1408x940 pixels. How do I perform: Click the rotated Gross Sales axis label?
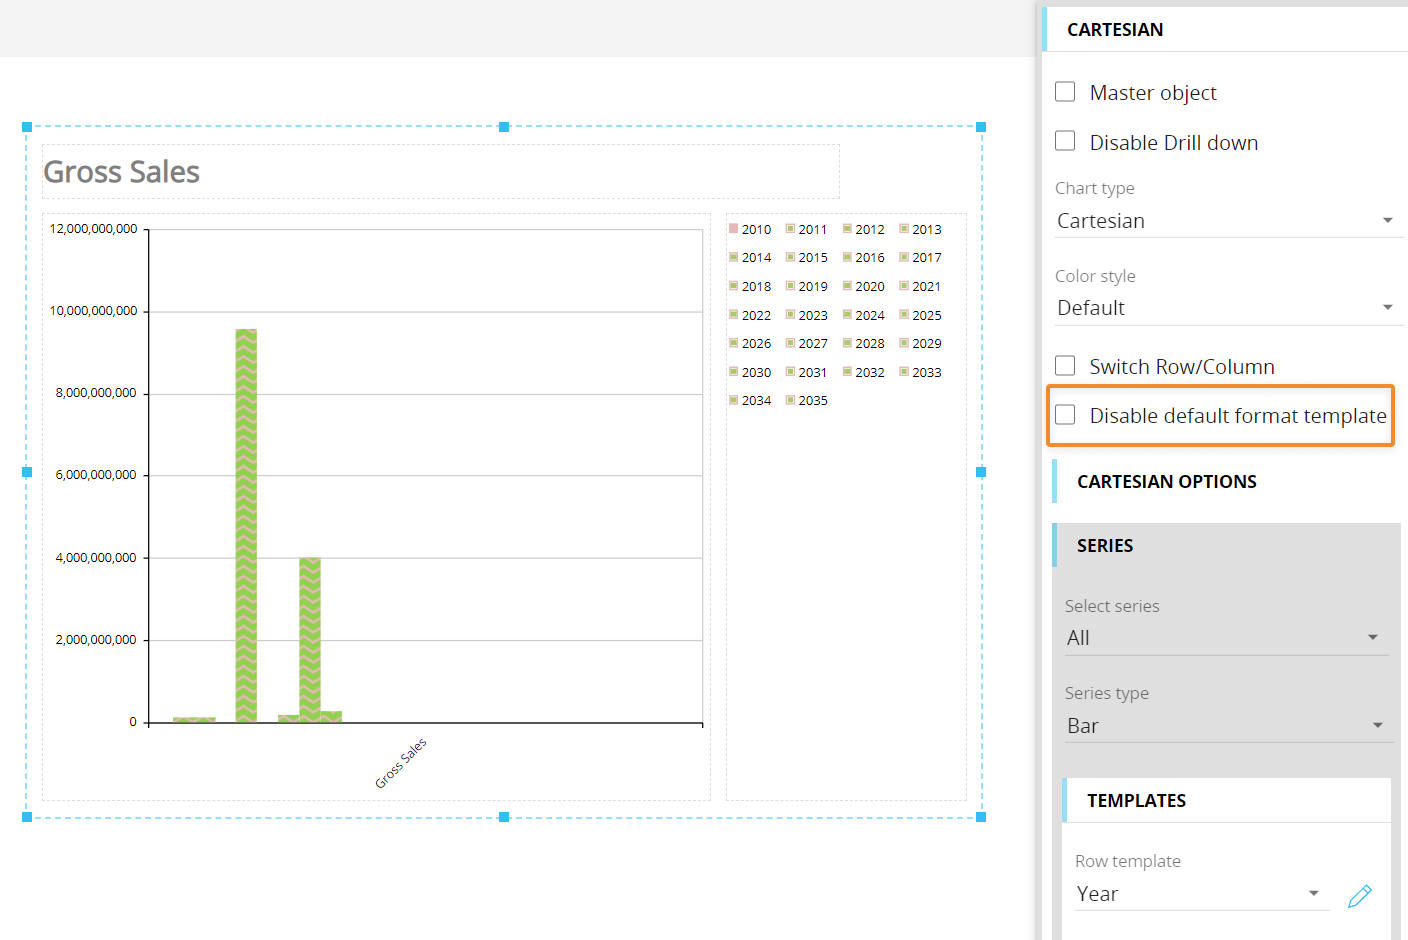401,763
